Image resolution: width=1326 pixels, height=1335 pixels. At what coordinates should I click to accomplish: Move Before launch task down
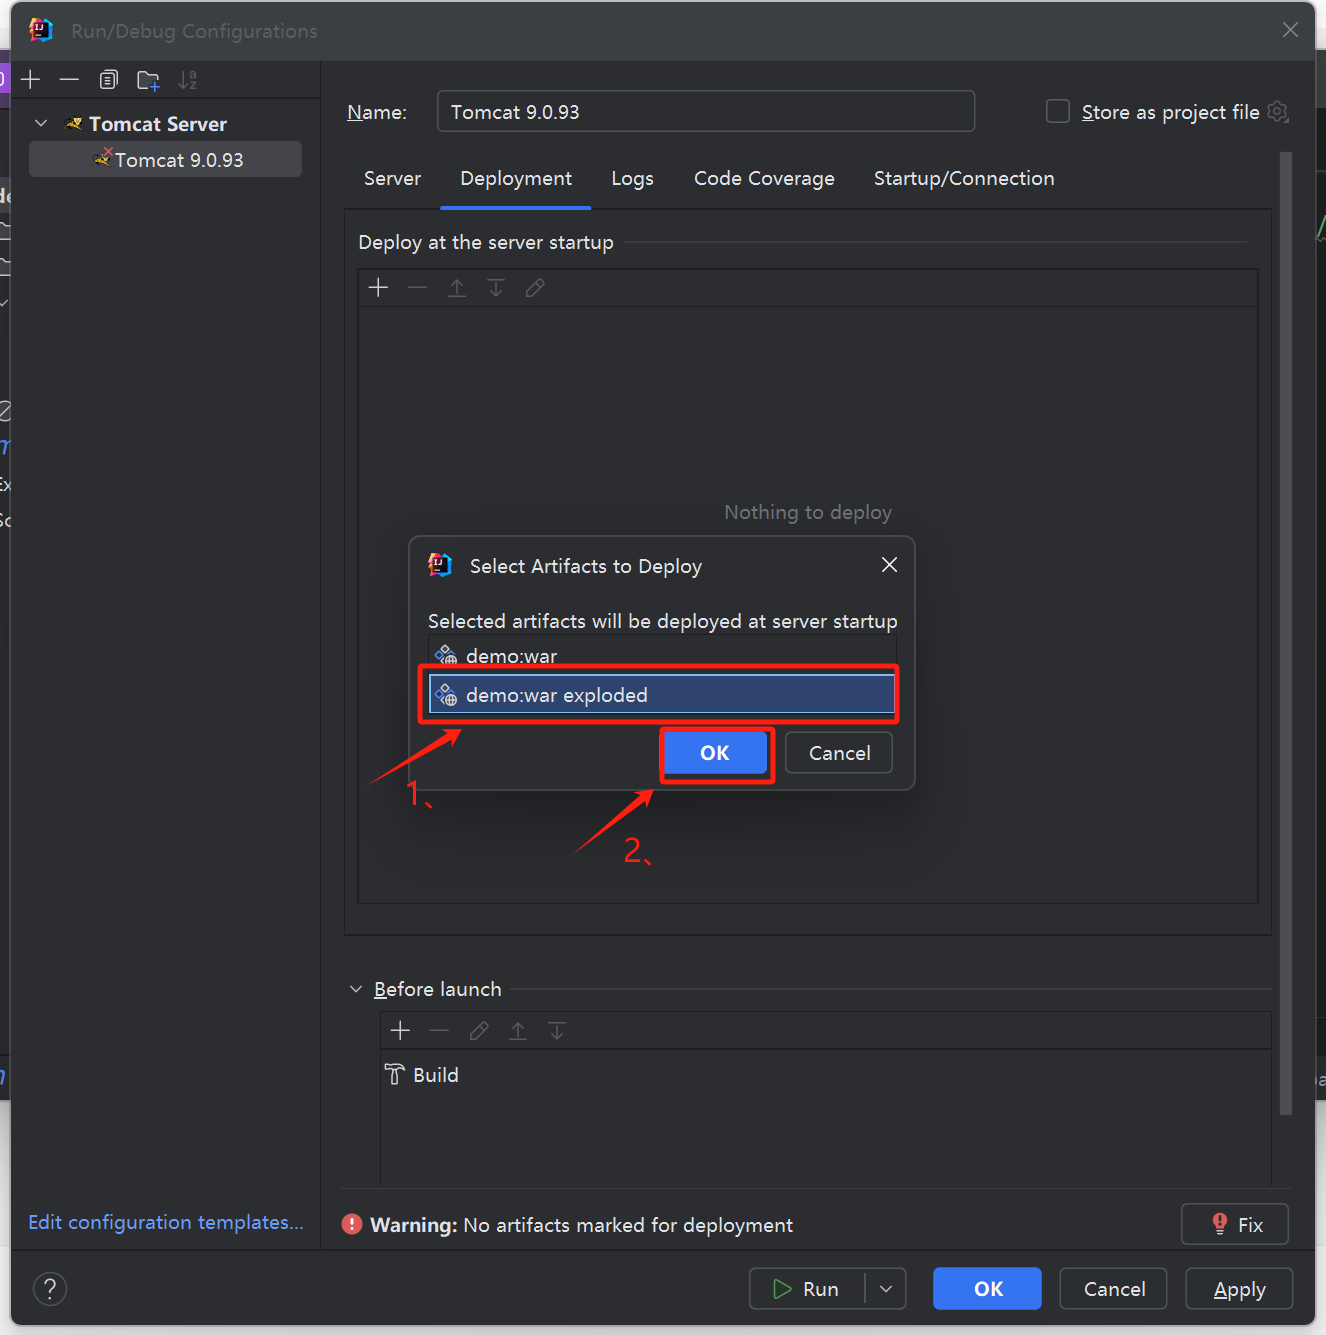coord(557,1030)
